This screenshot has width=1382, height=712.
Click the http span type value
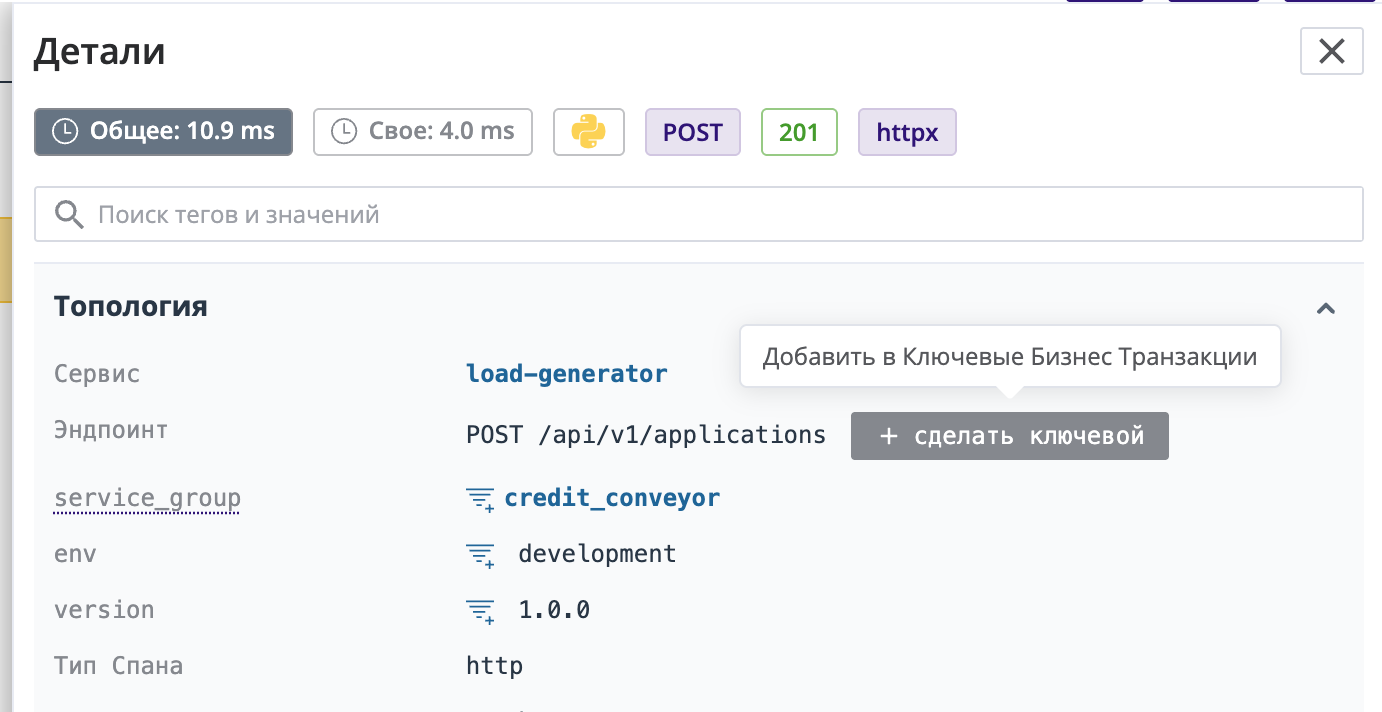[494, 665]
